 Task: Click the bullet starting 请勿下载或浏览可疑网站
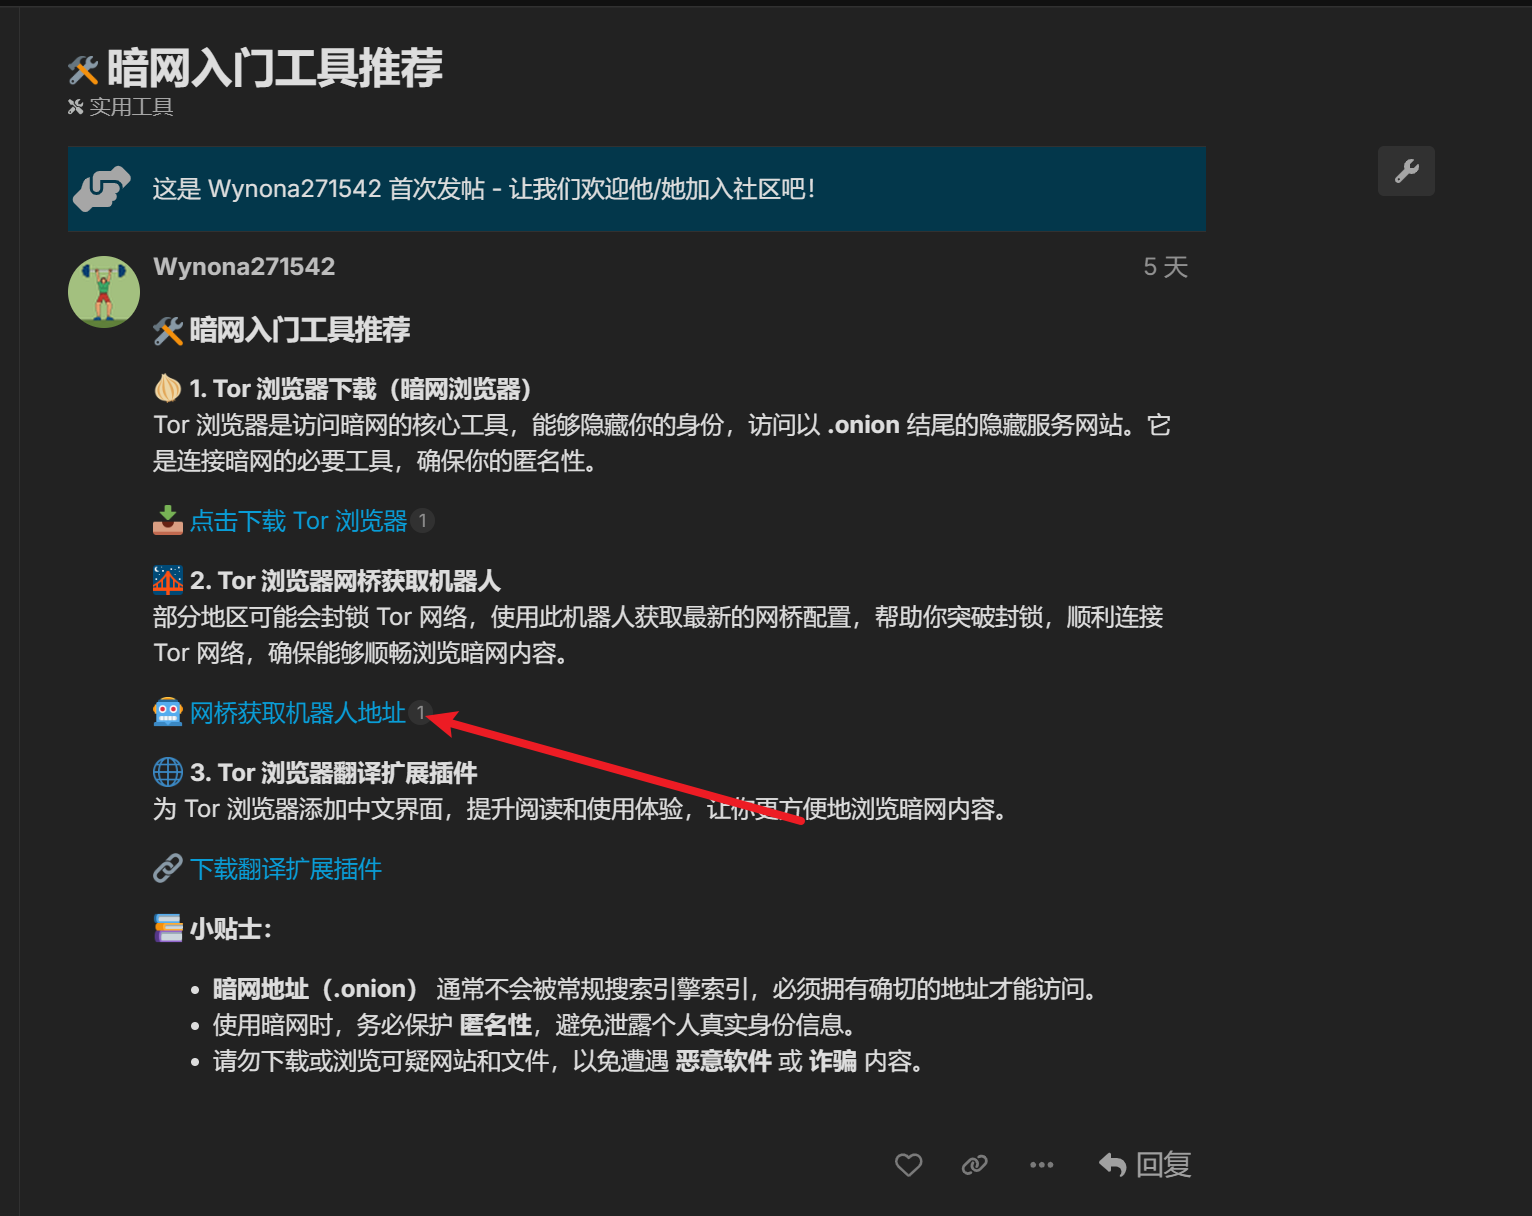pyautogui.click(x=572, y=1061)
